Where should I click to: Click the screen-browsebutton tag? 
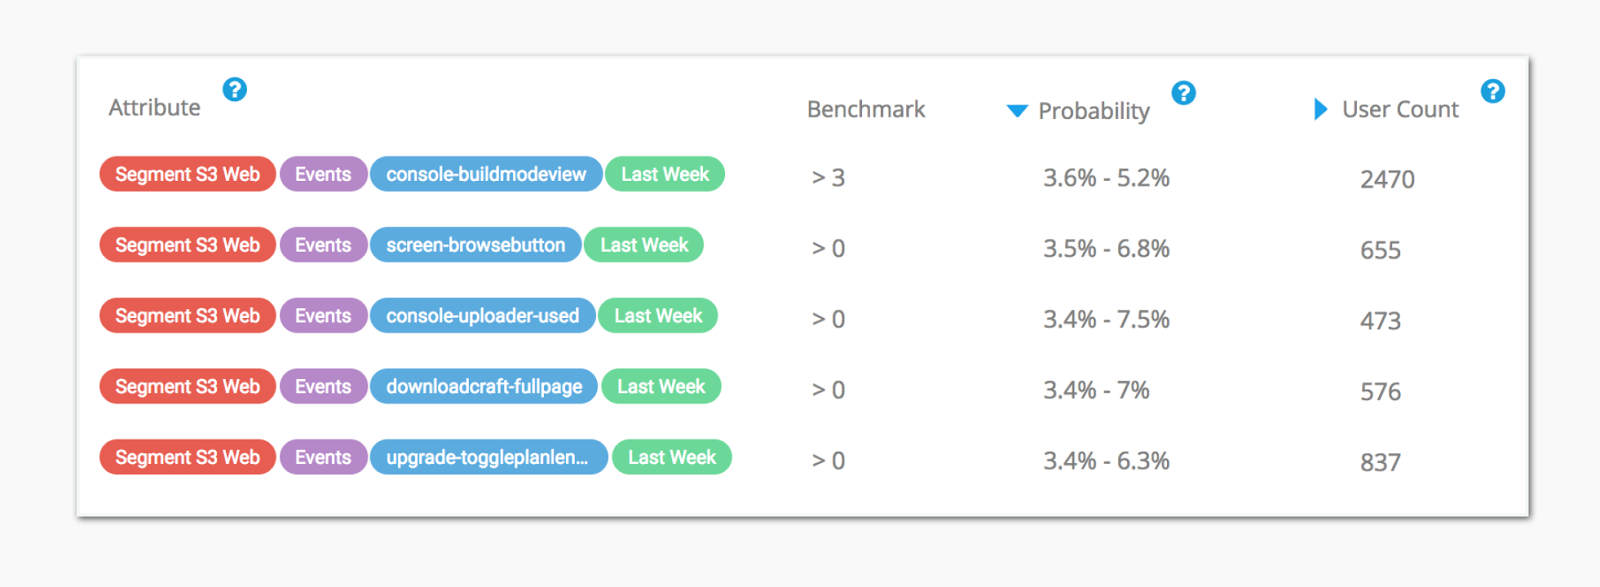coord(475,245)
